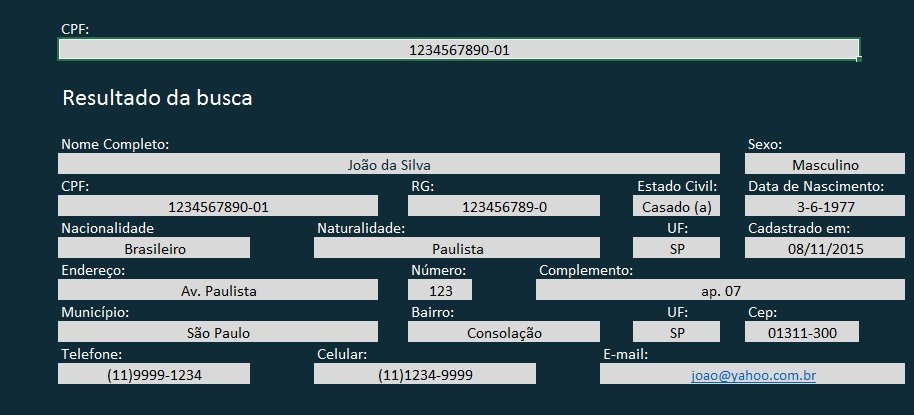Select the Complemento field ap. 07

pyautogui.click(x=720, y=290)
